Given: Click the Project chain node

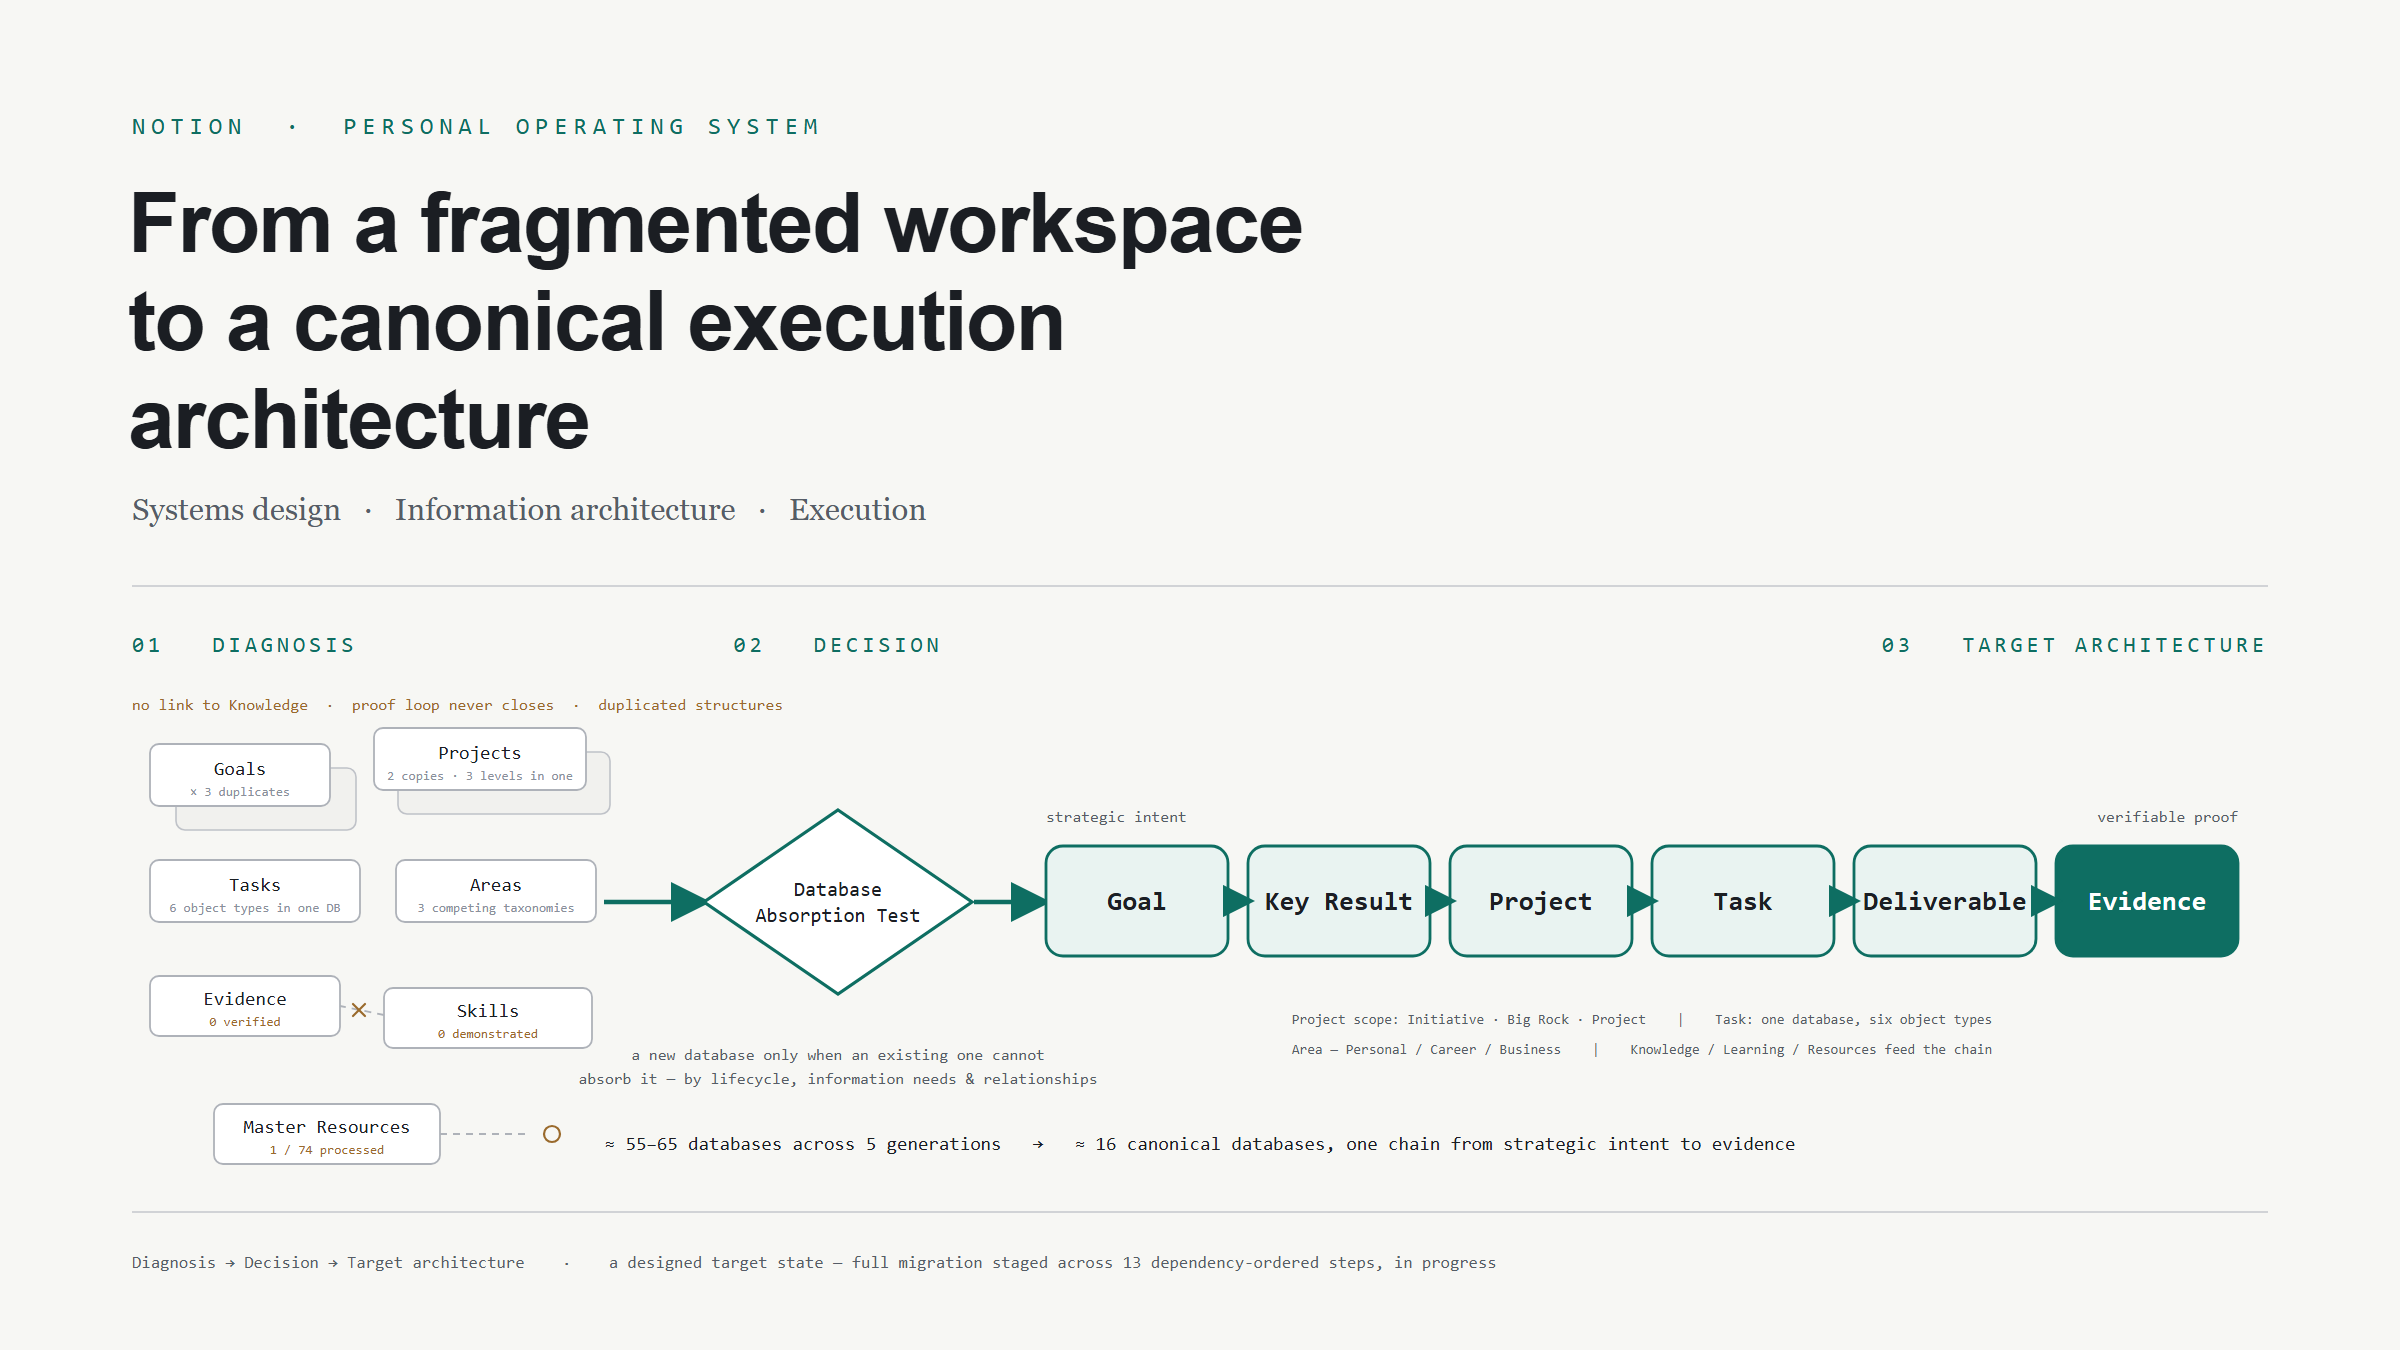Looking at the screenshot, I should 1541,901.
